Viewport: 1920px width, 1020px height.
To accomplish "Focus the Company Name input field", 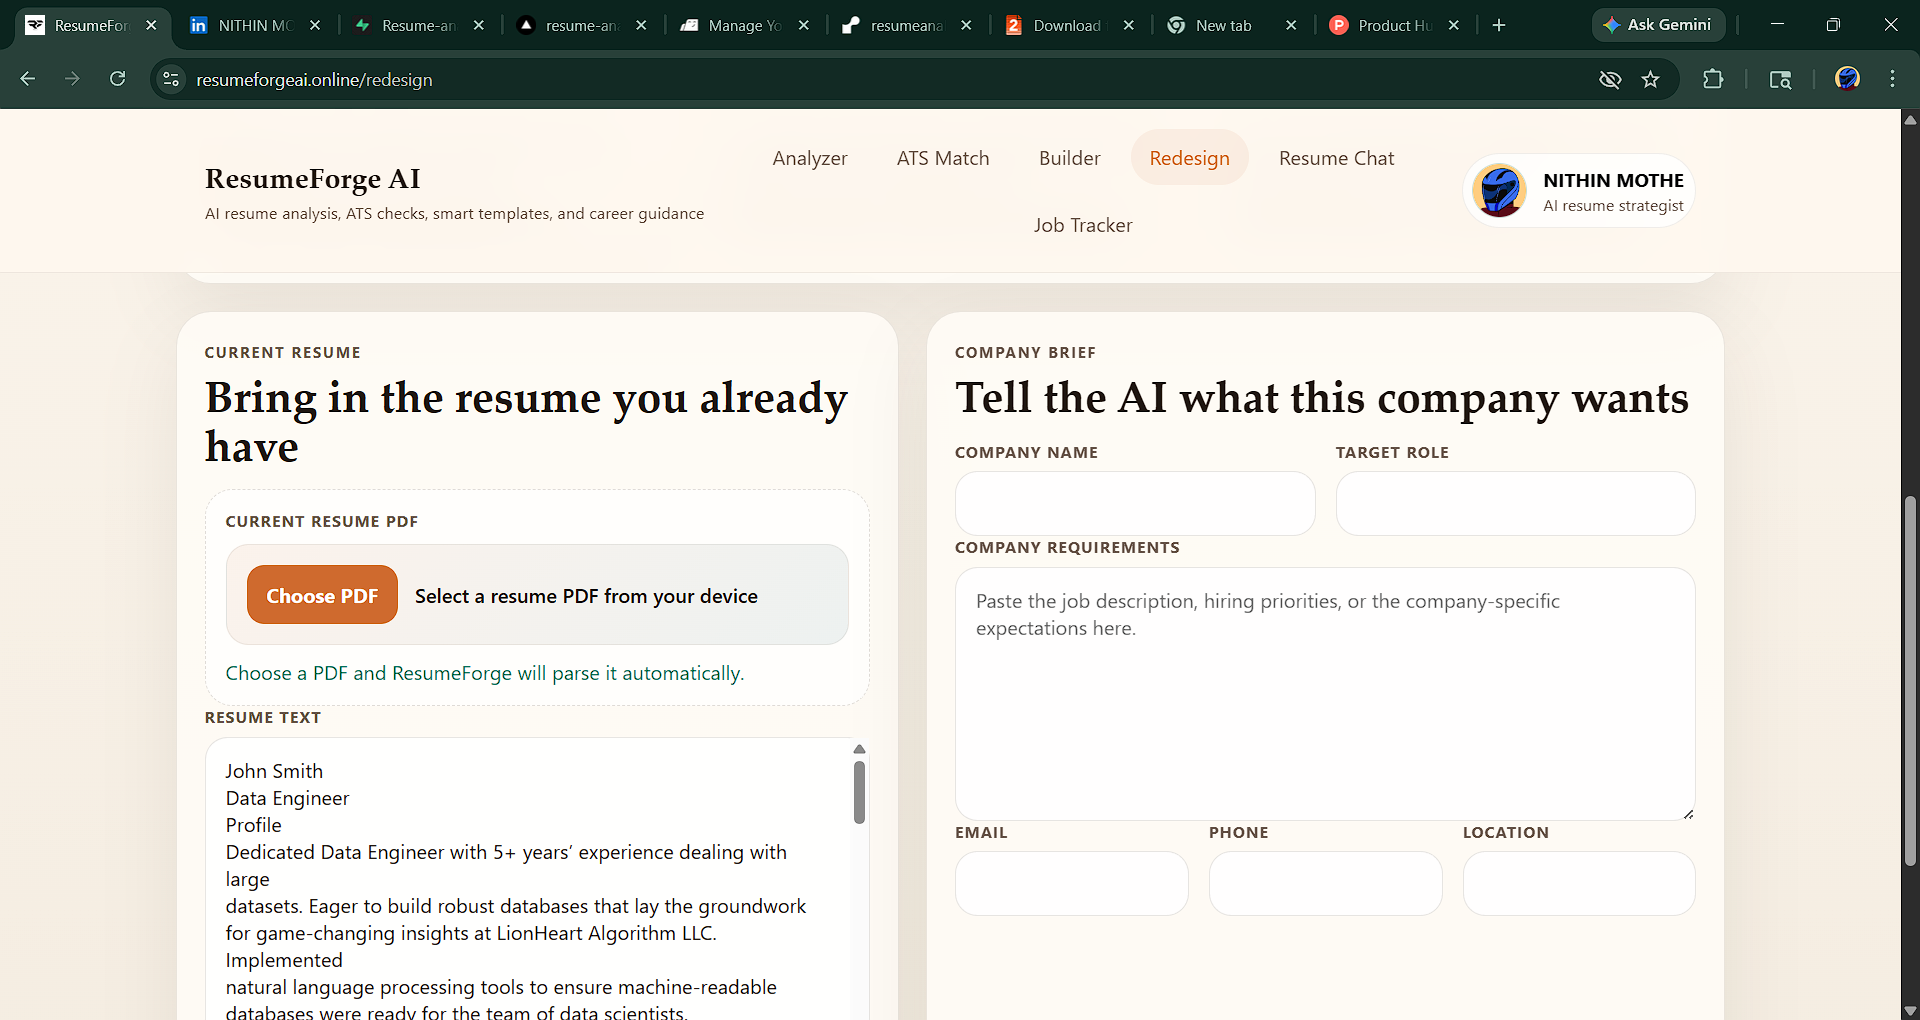I will click(x=1135, y=503).
